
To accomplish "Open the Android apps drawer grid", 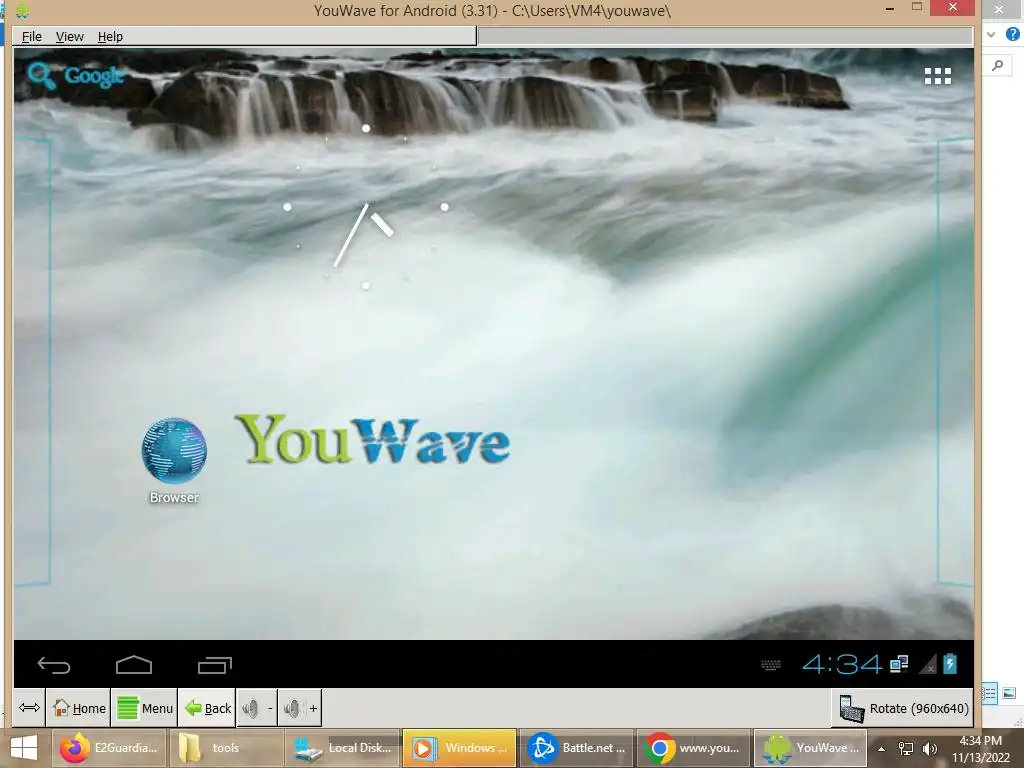I will click(x=937, y=76).
